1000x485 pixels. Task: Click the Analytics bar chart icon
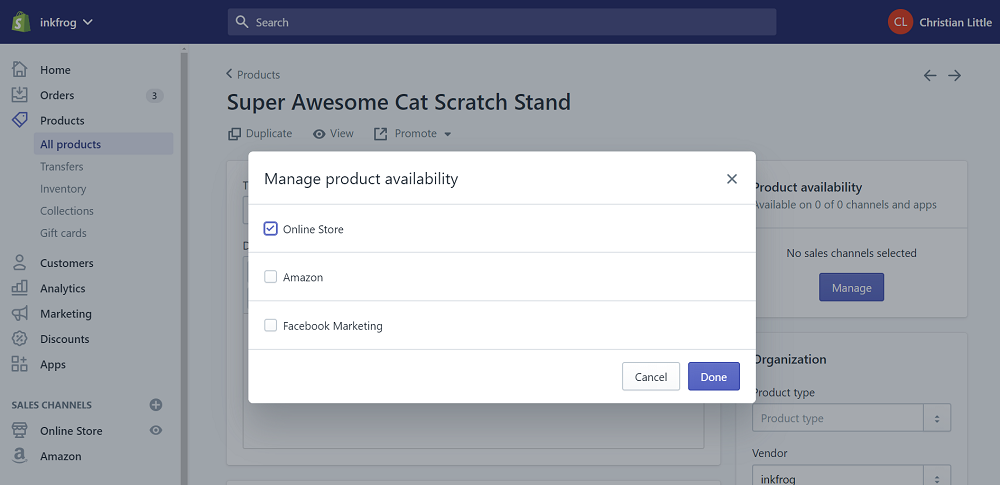click(19, 288)
